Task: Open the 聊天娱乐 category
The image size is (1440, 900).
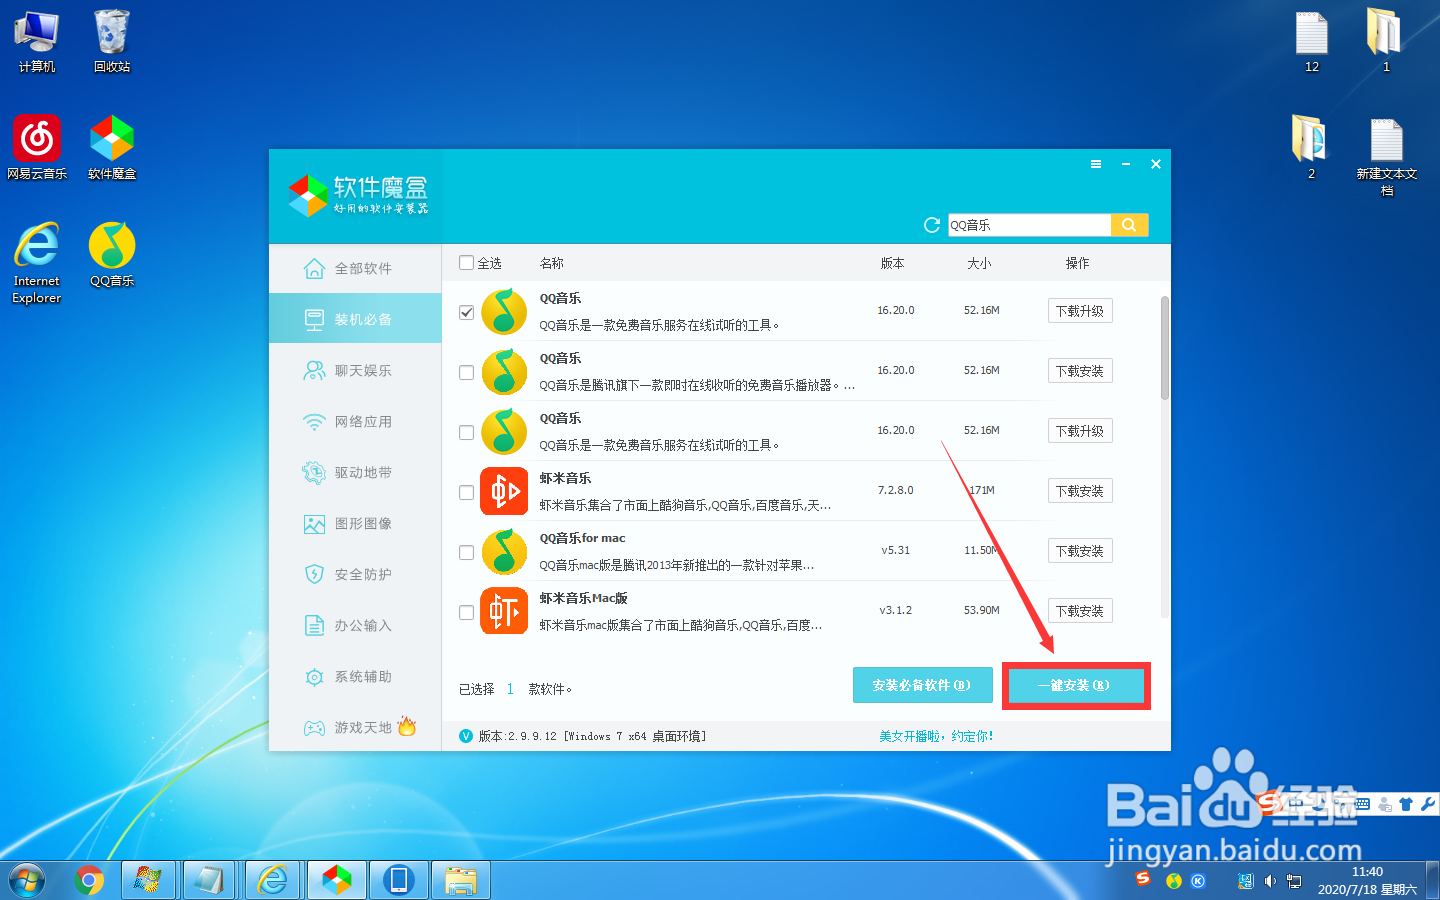Action: pos(355,370)
